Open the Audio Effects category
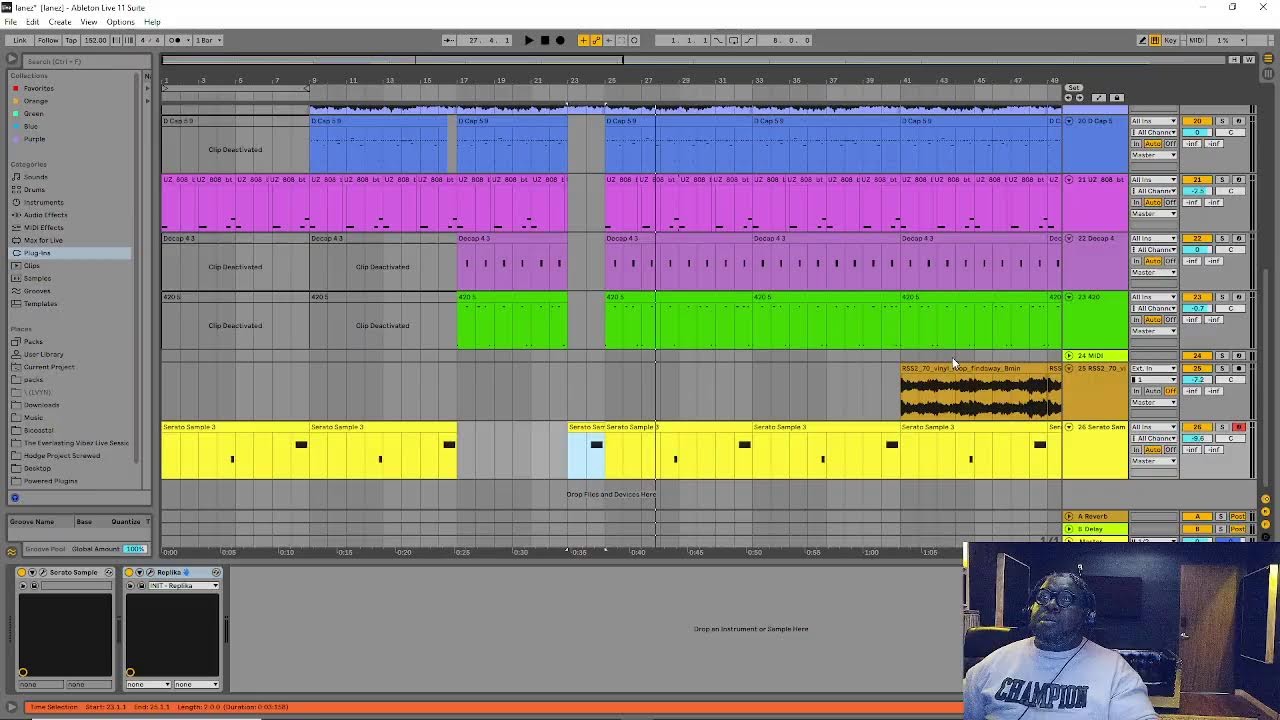The height and width of the screenshot is (720, 1280). (46, 215)
